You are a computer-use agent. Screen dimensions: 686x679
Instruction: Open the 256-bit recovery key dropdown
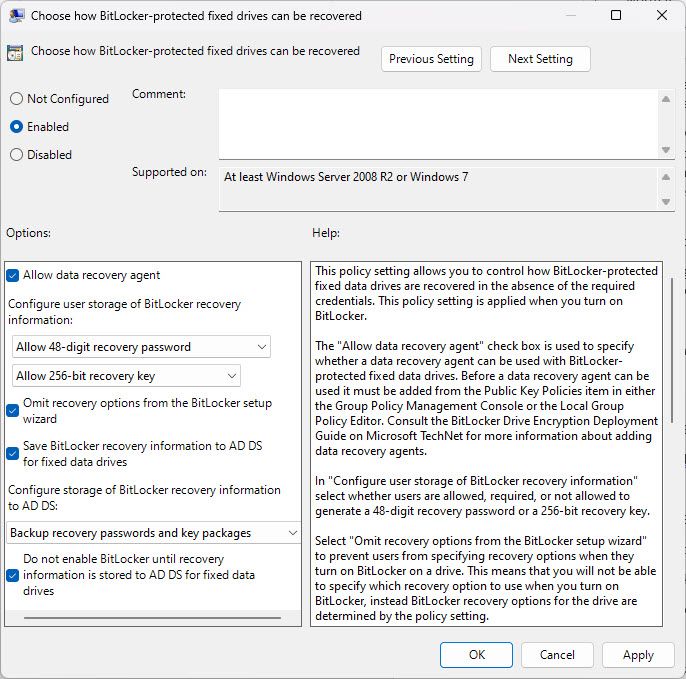coord(126,375)
